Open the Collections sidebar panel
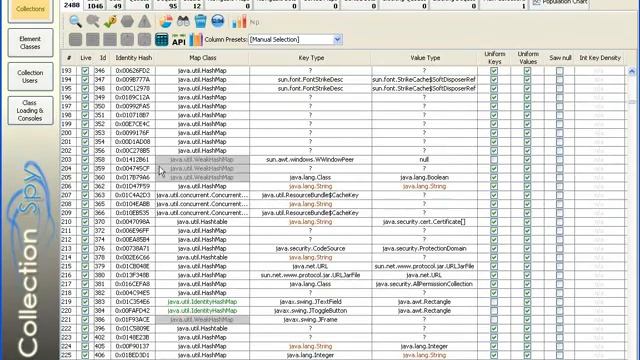Viewport: 640px width, 360px height. pyautogui.click(x=30, y=9)
